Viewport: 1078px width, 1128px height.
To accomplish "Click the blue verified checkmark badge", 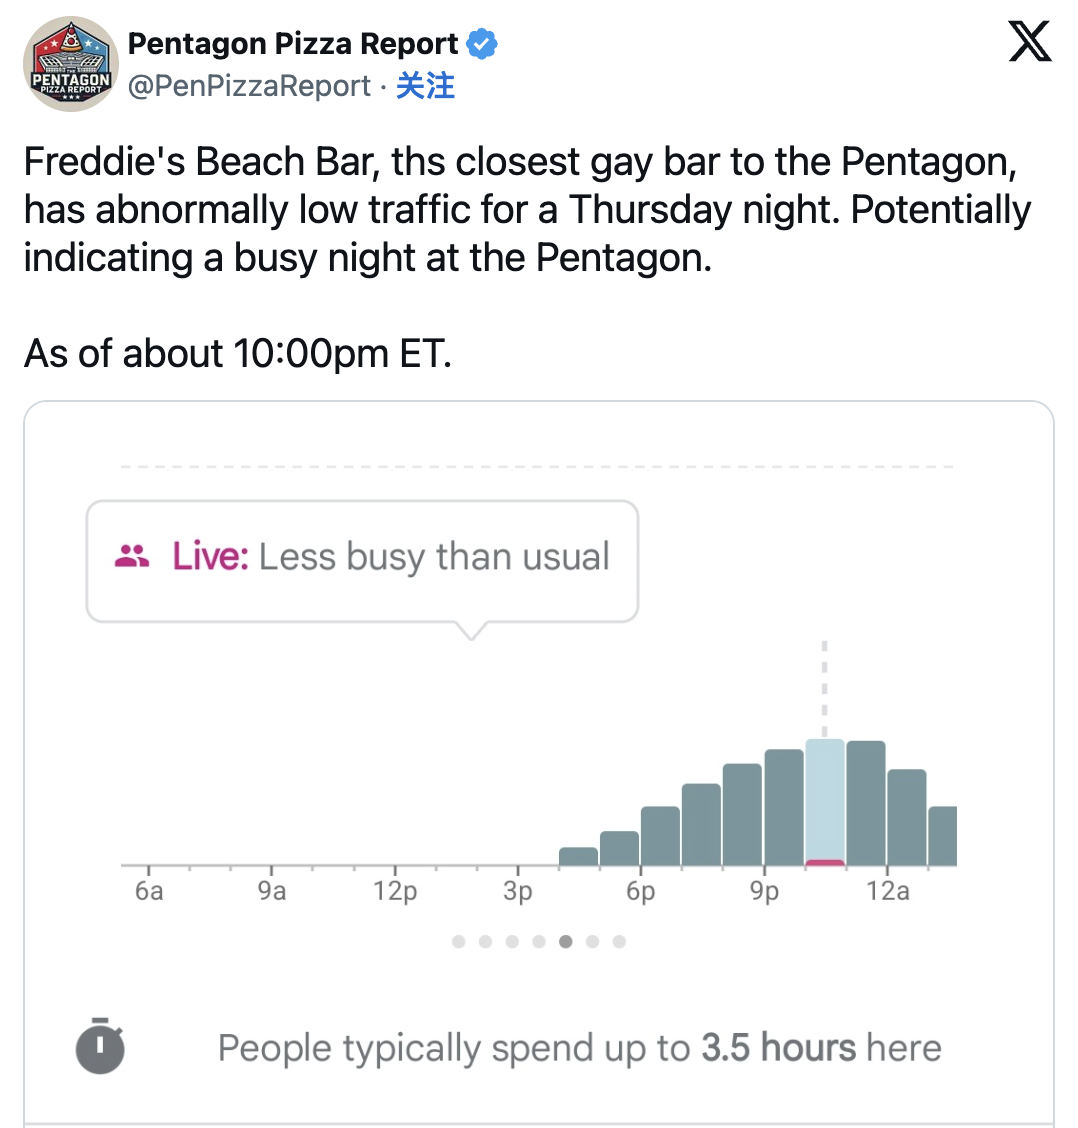I will coord(482,44).
